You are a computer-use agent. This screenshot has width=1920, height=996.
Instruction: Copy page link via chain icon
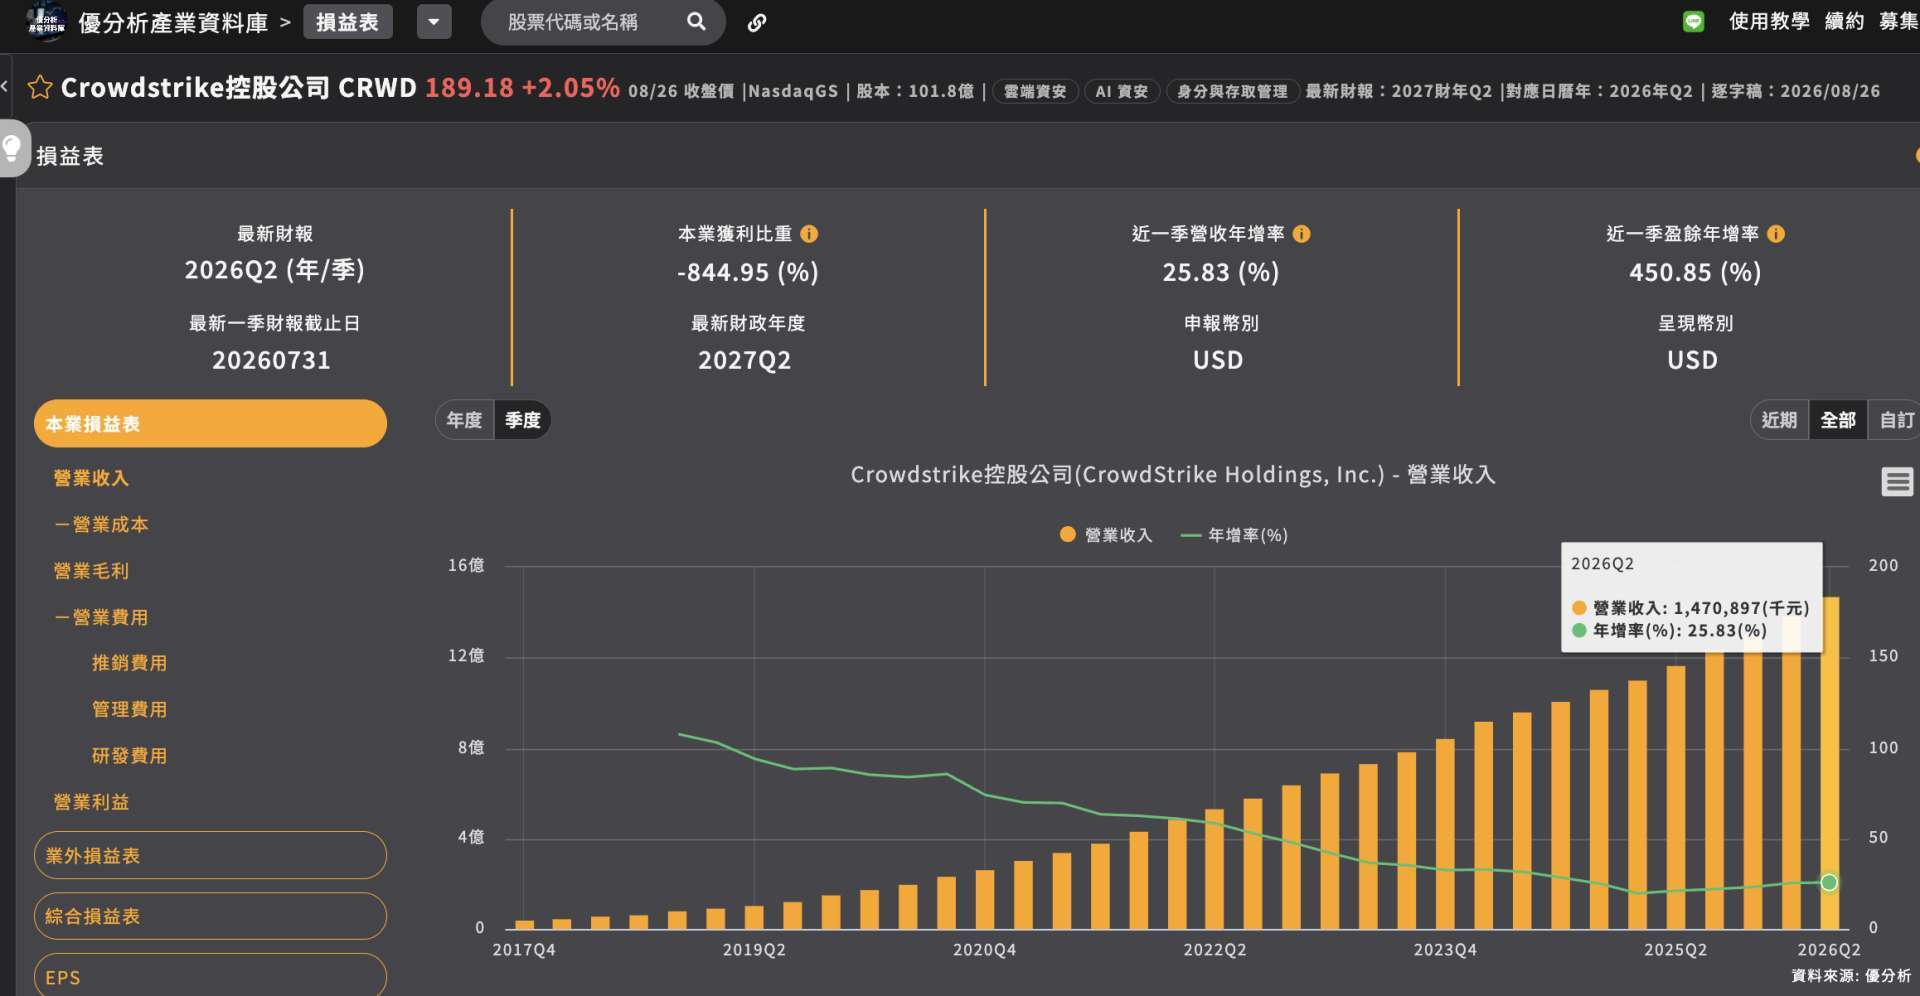pos(757,22)
